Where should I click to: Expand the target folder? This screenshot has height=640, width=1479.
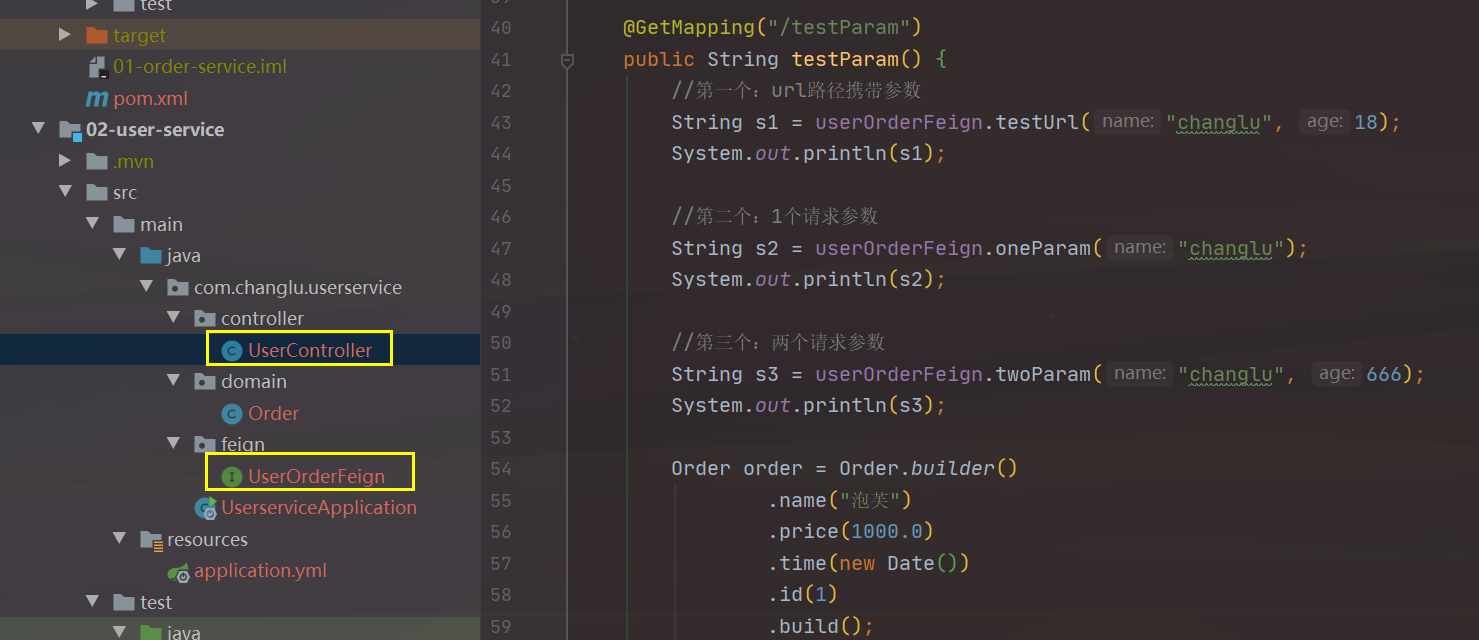point(65,35)
